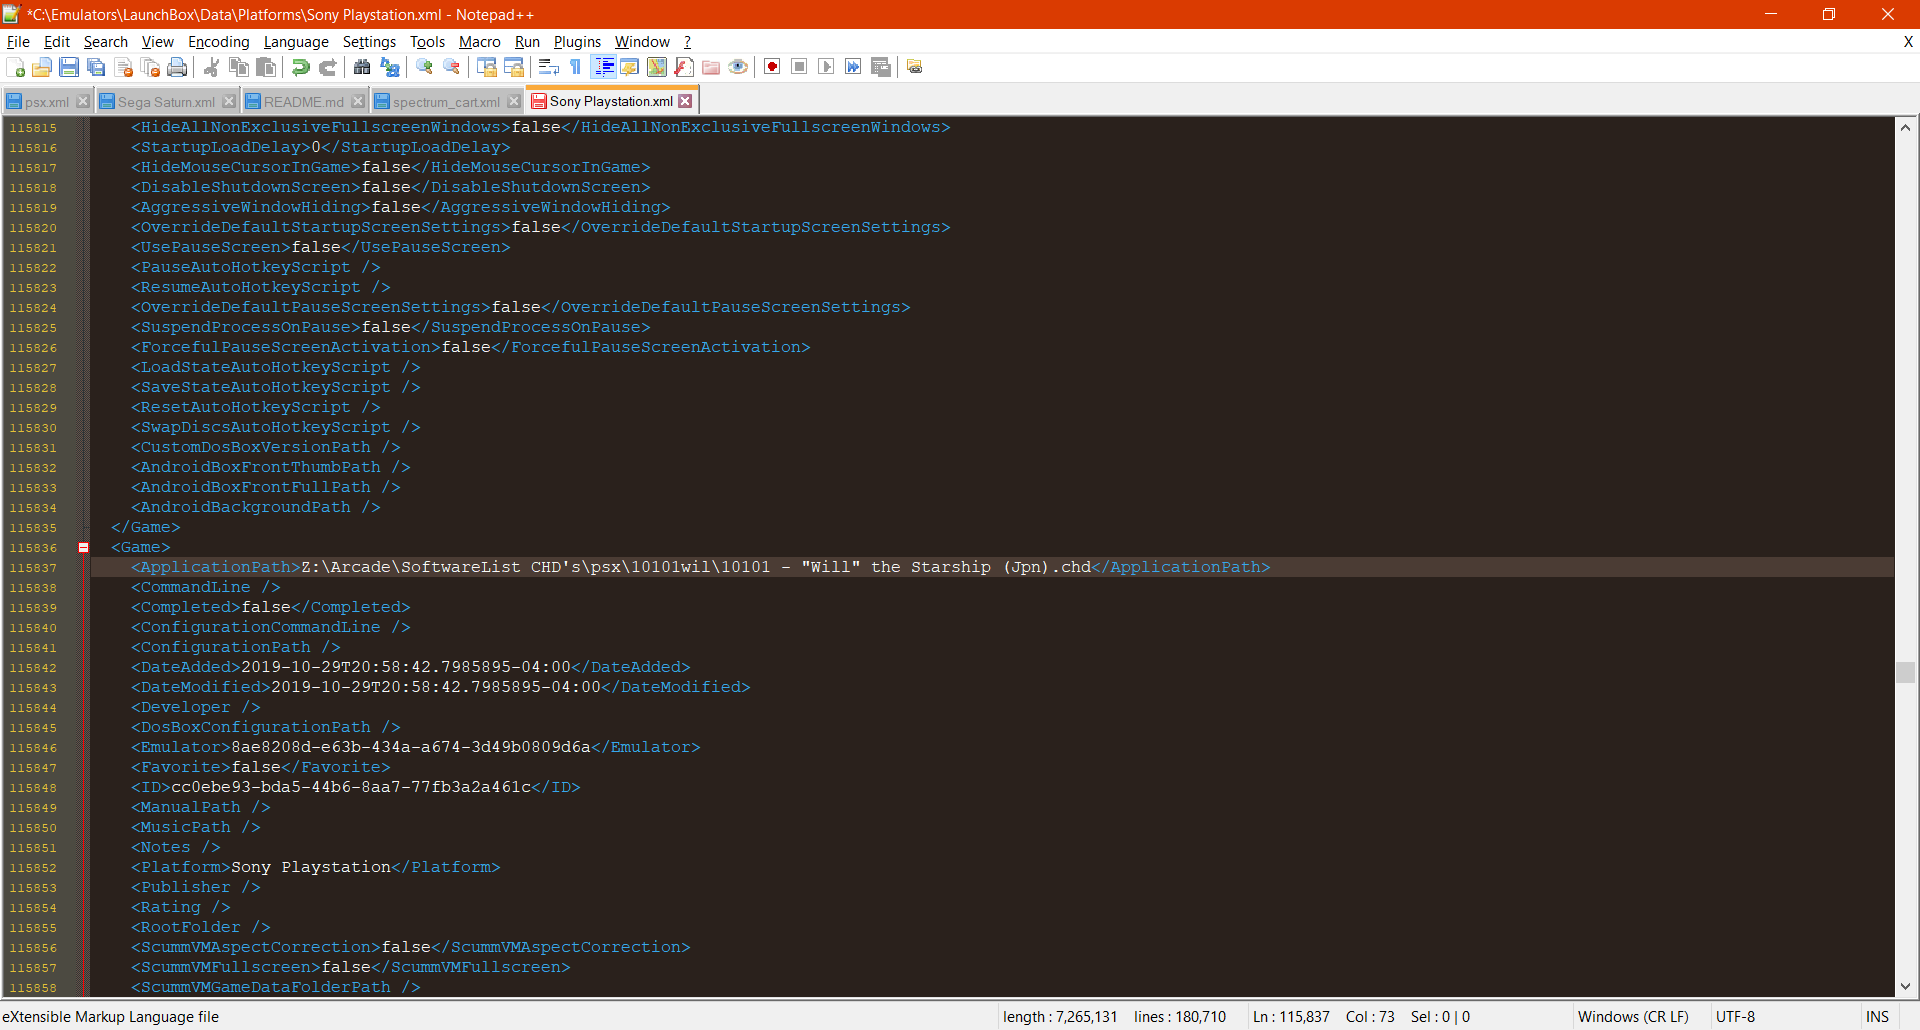Screen dimensions: 1920x1030
Task: Save the current file using Save icon
Action: point(69,67)
